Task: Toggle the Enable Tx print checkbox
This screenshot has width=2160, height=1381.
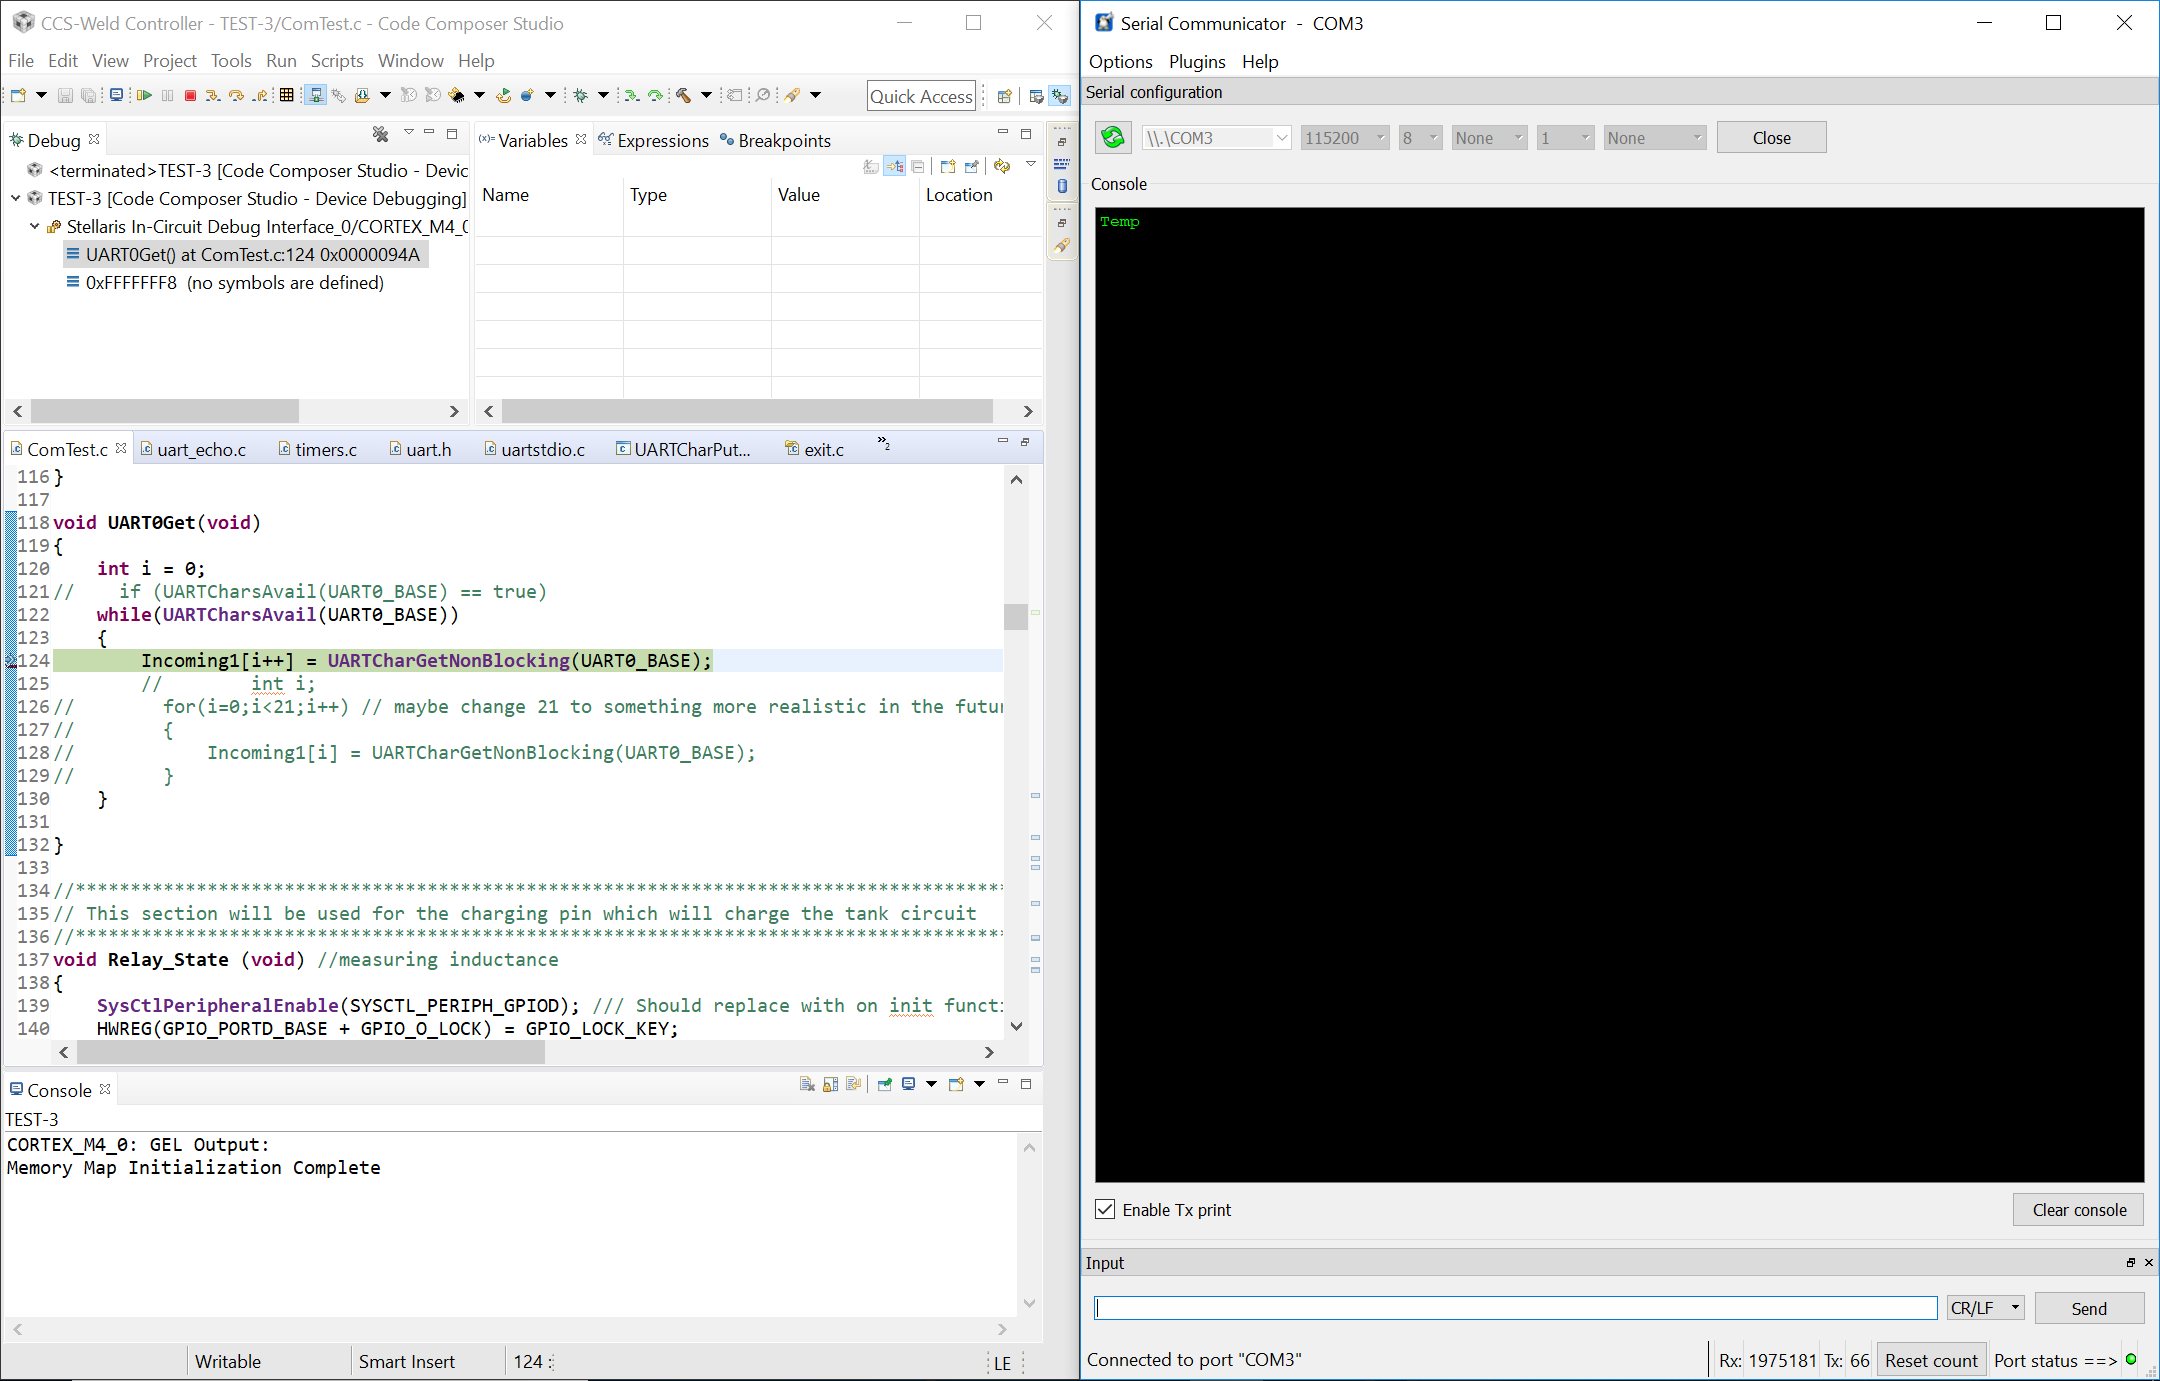Action: coord(1105,1210)
